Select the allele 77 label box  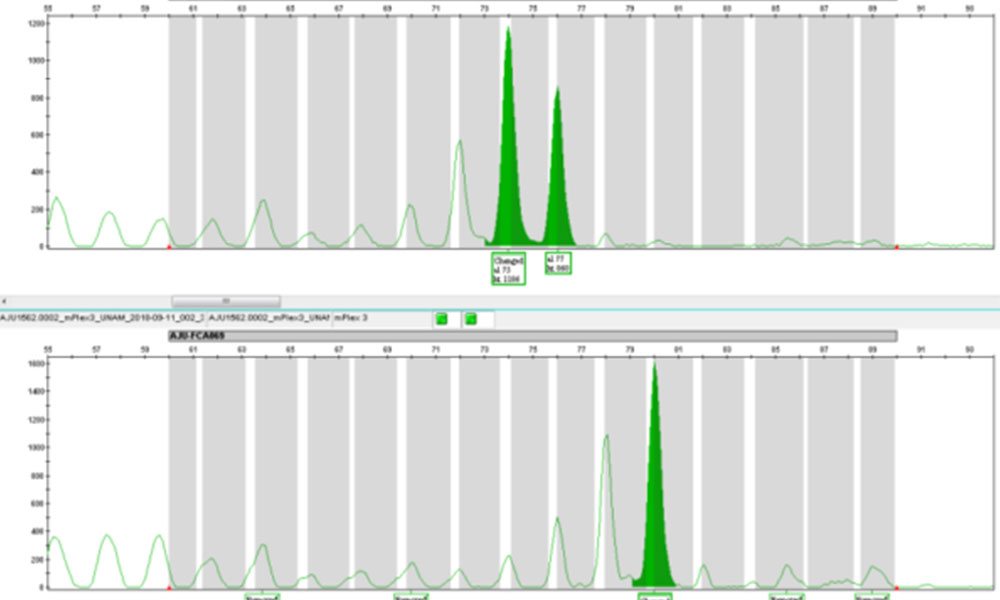[x=558, y=263]
